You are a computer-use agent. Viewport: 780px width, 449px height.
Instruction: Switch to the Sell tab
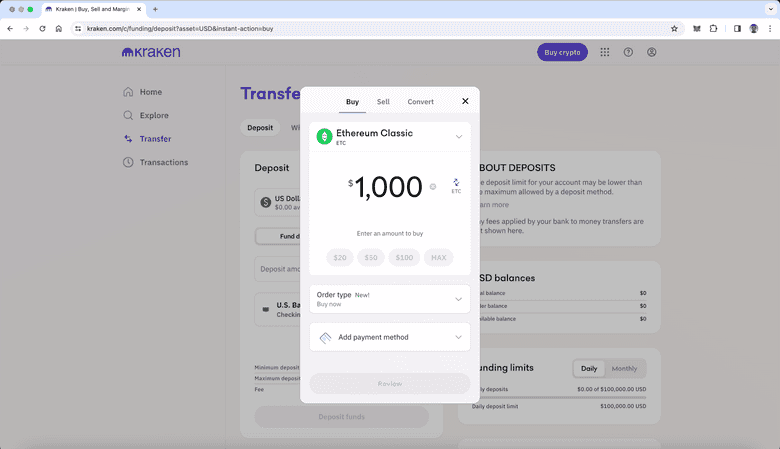coord(383,102)
